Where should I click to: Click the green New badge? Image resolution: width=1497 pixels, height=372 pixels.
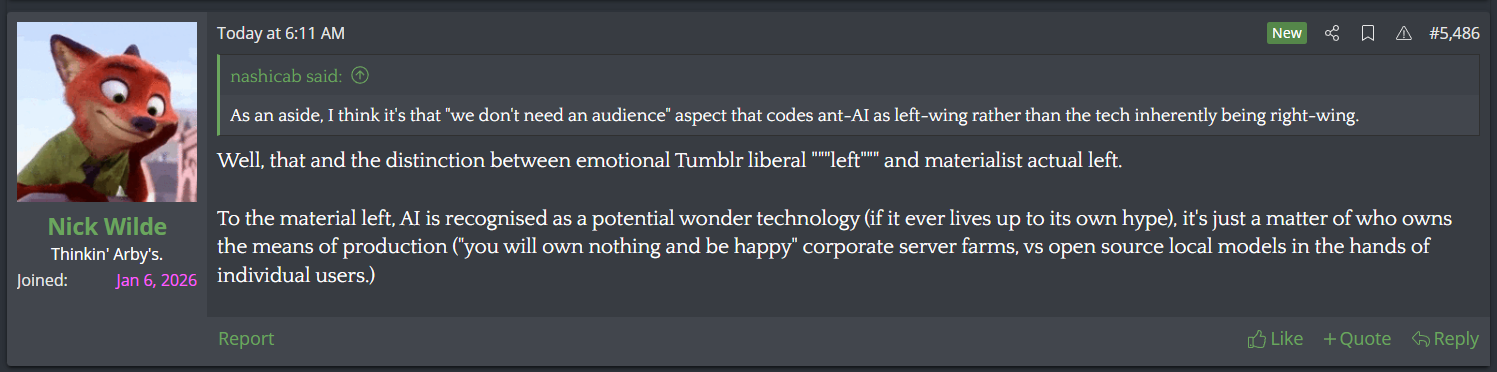pyautogui.click(x=1287, y=33)
